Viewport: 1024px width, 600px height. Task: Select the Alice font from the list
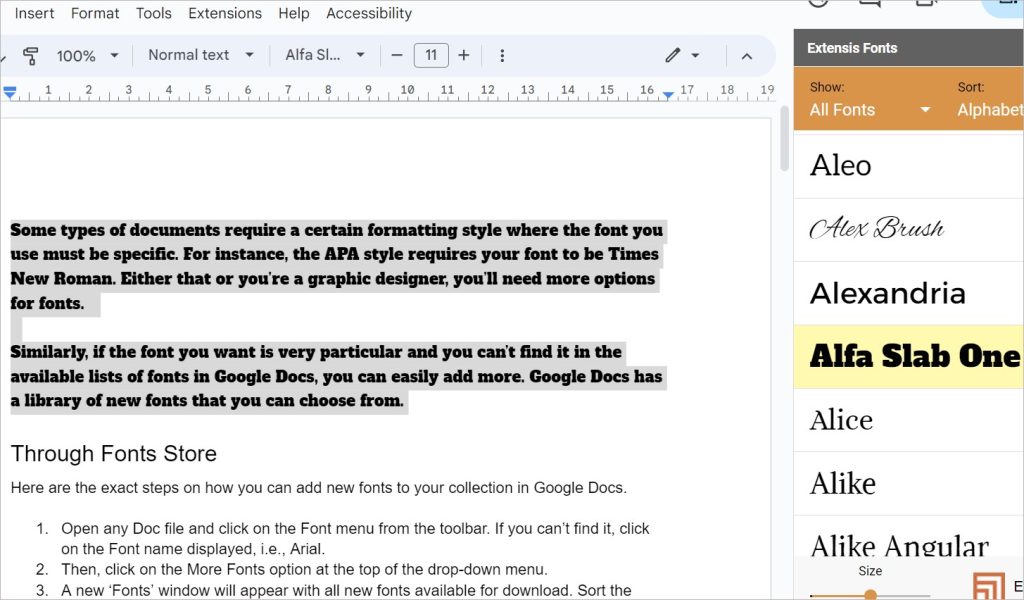tap(841, 420)
